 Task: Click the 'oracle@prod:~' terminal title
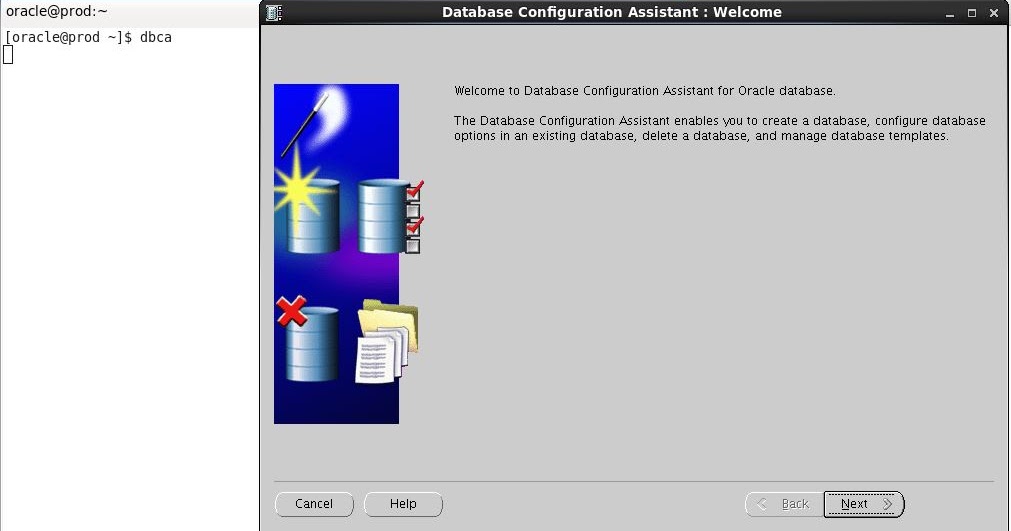click(x=57, y=11)
